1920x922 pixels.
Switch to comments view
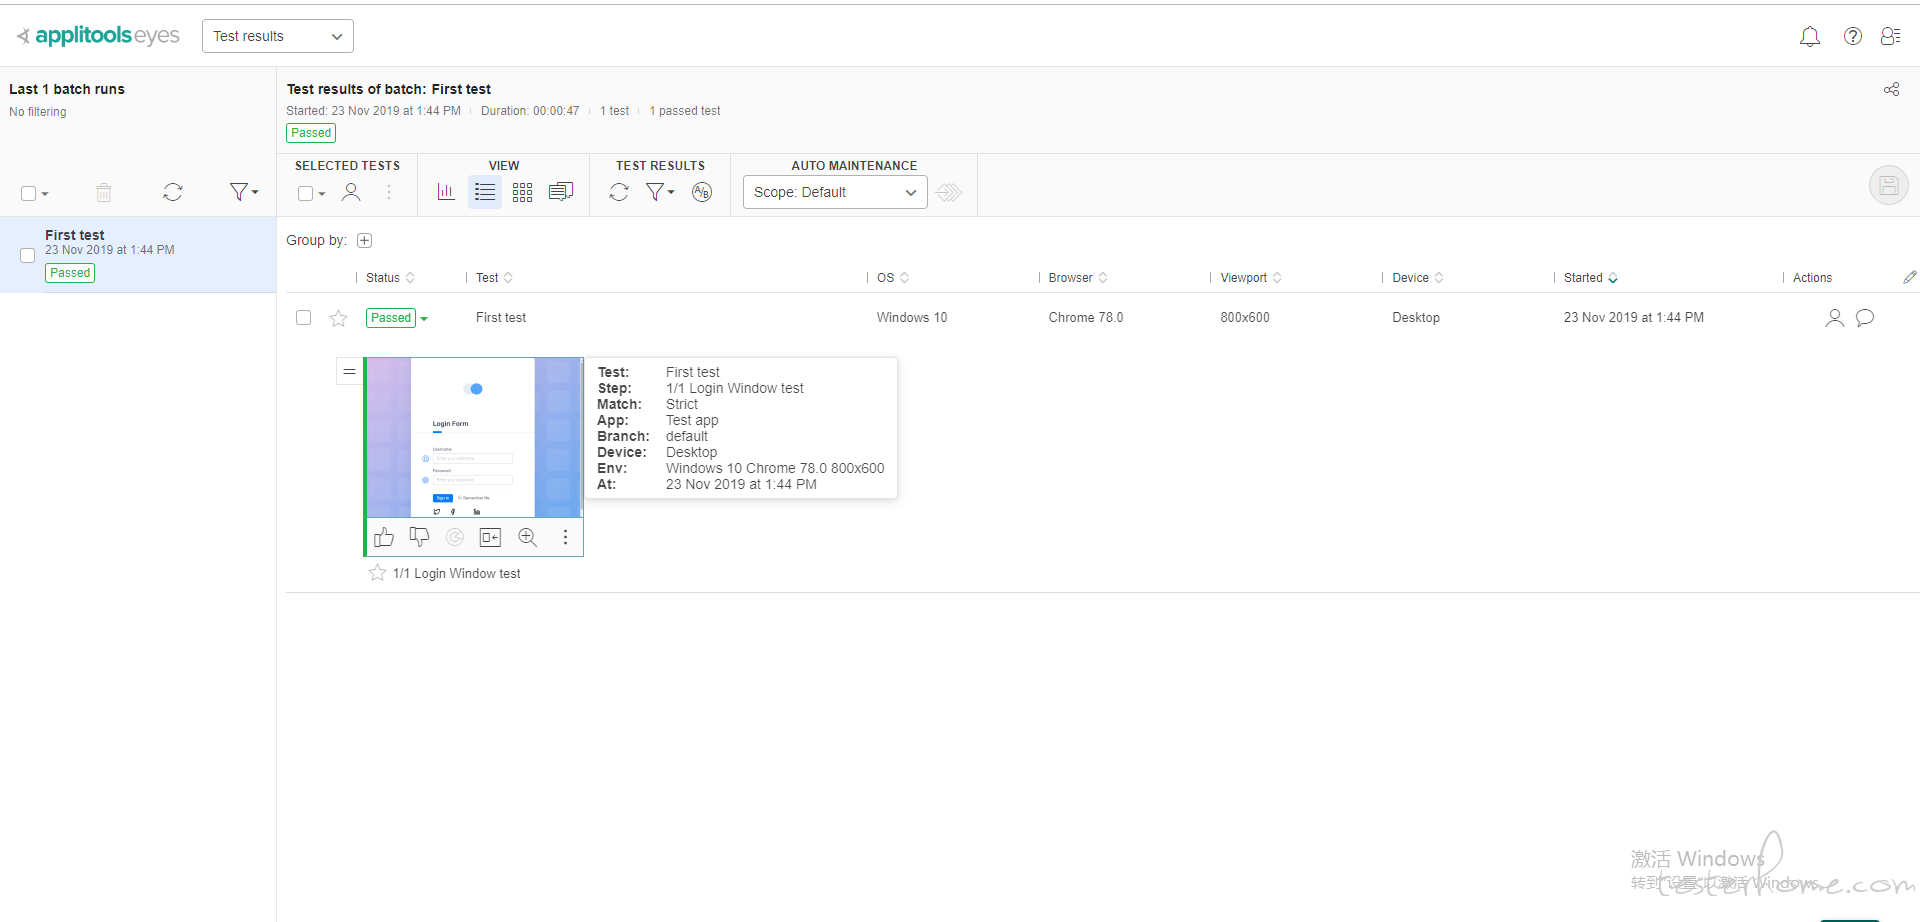(x=561, y=191)
